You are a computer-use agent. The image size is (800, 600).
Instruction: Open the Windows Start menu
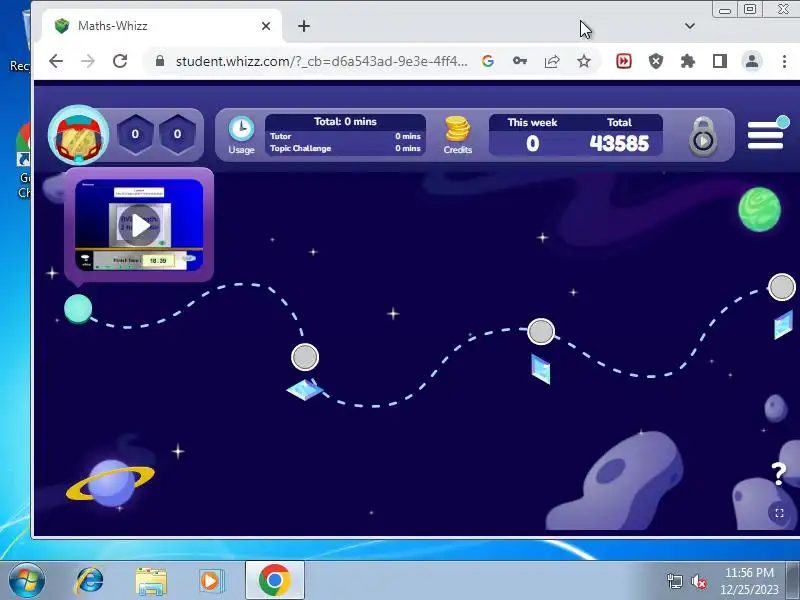point(26,581)
